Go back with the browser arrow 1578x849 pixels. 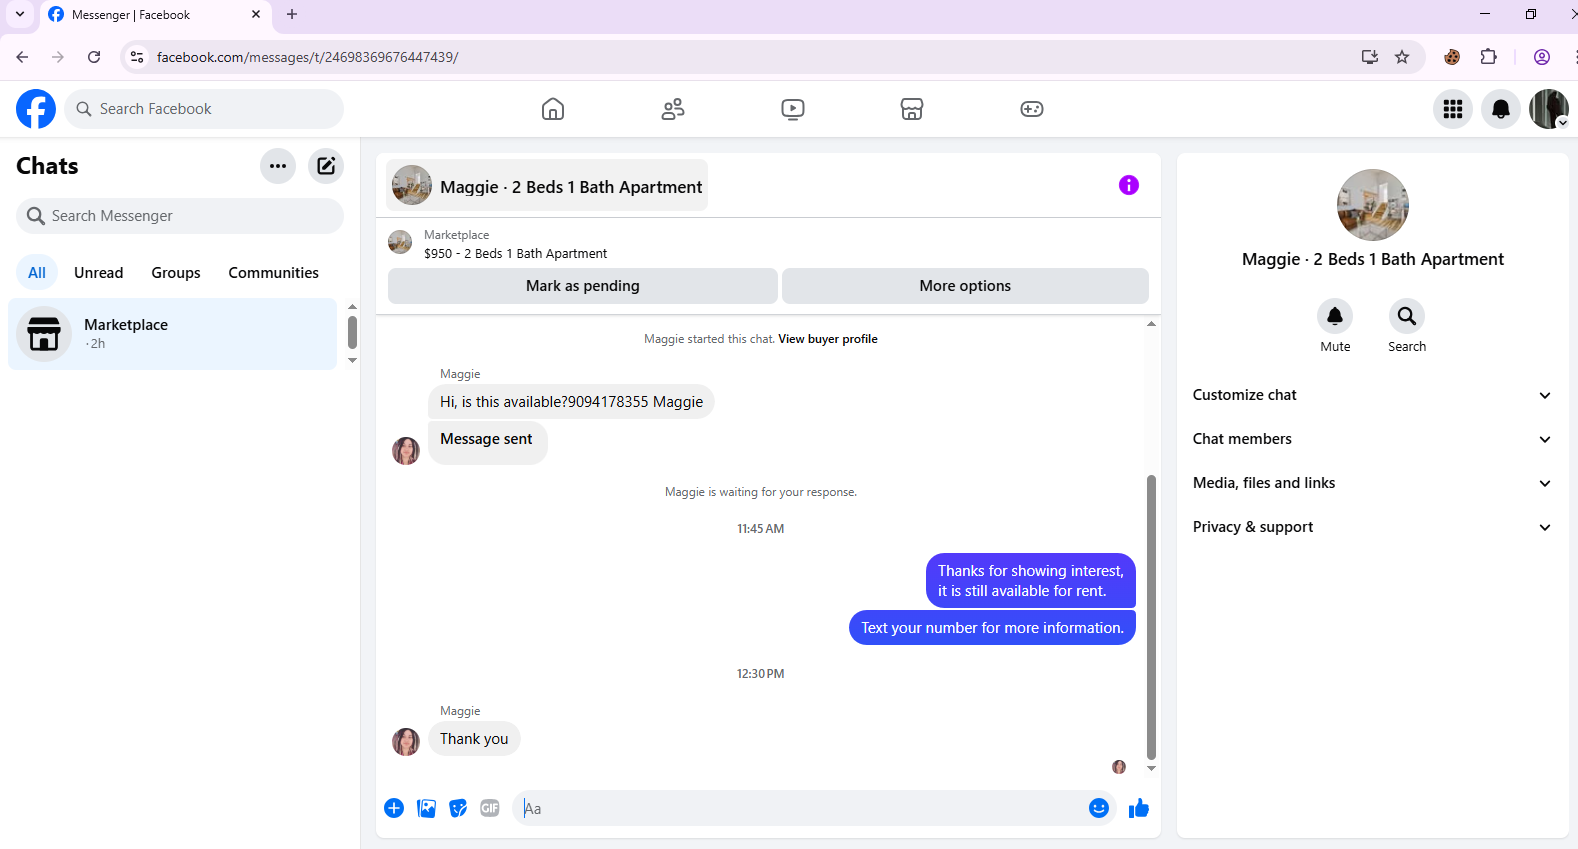click(22, 57)
